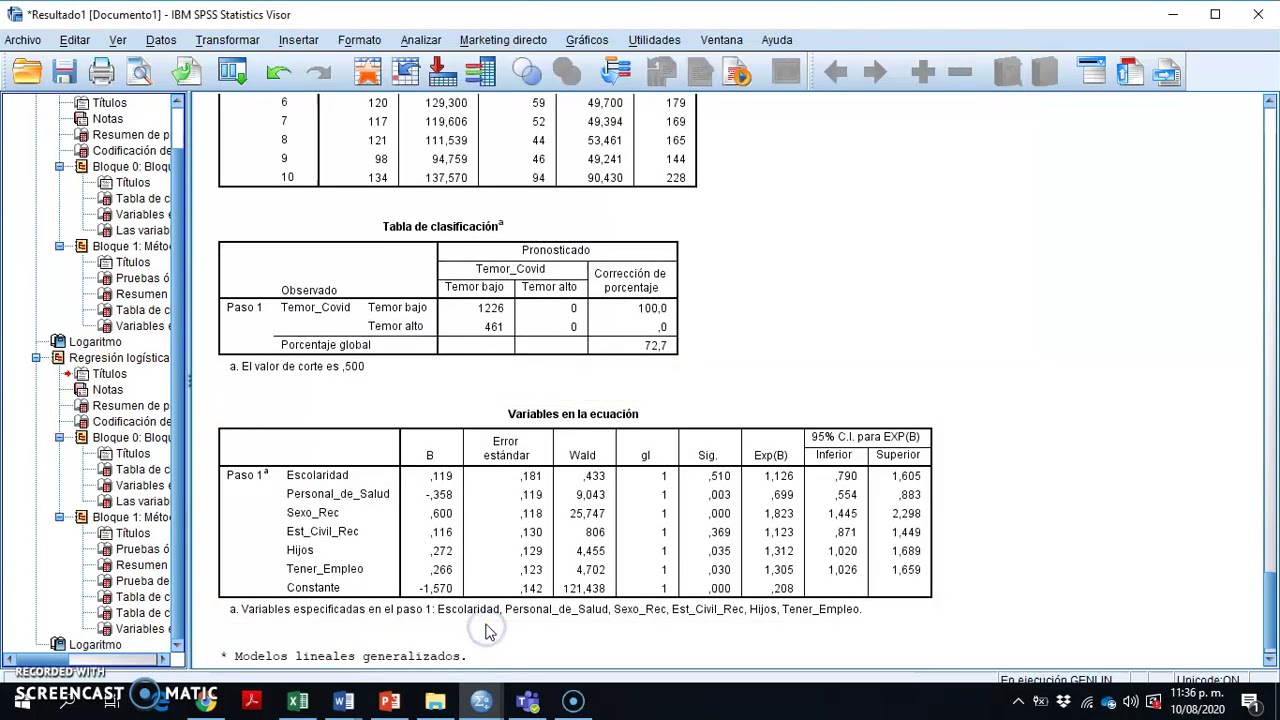
Task: Click the go to variable icon
Action: [x=442, y=71]
